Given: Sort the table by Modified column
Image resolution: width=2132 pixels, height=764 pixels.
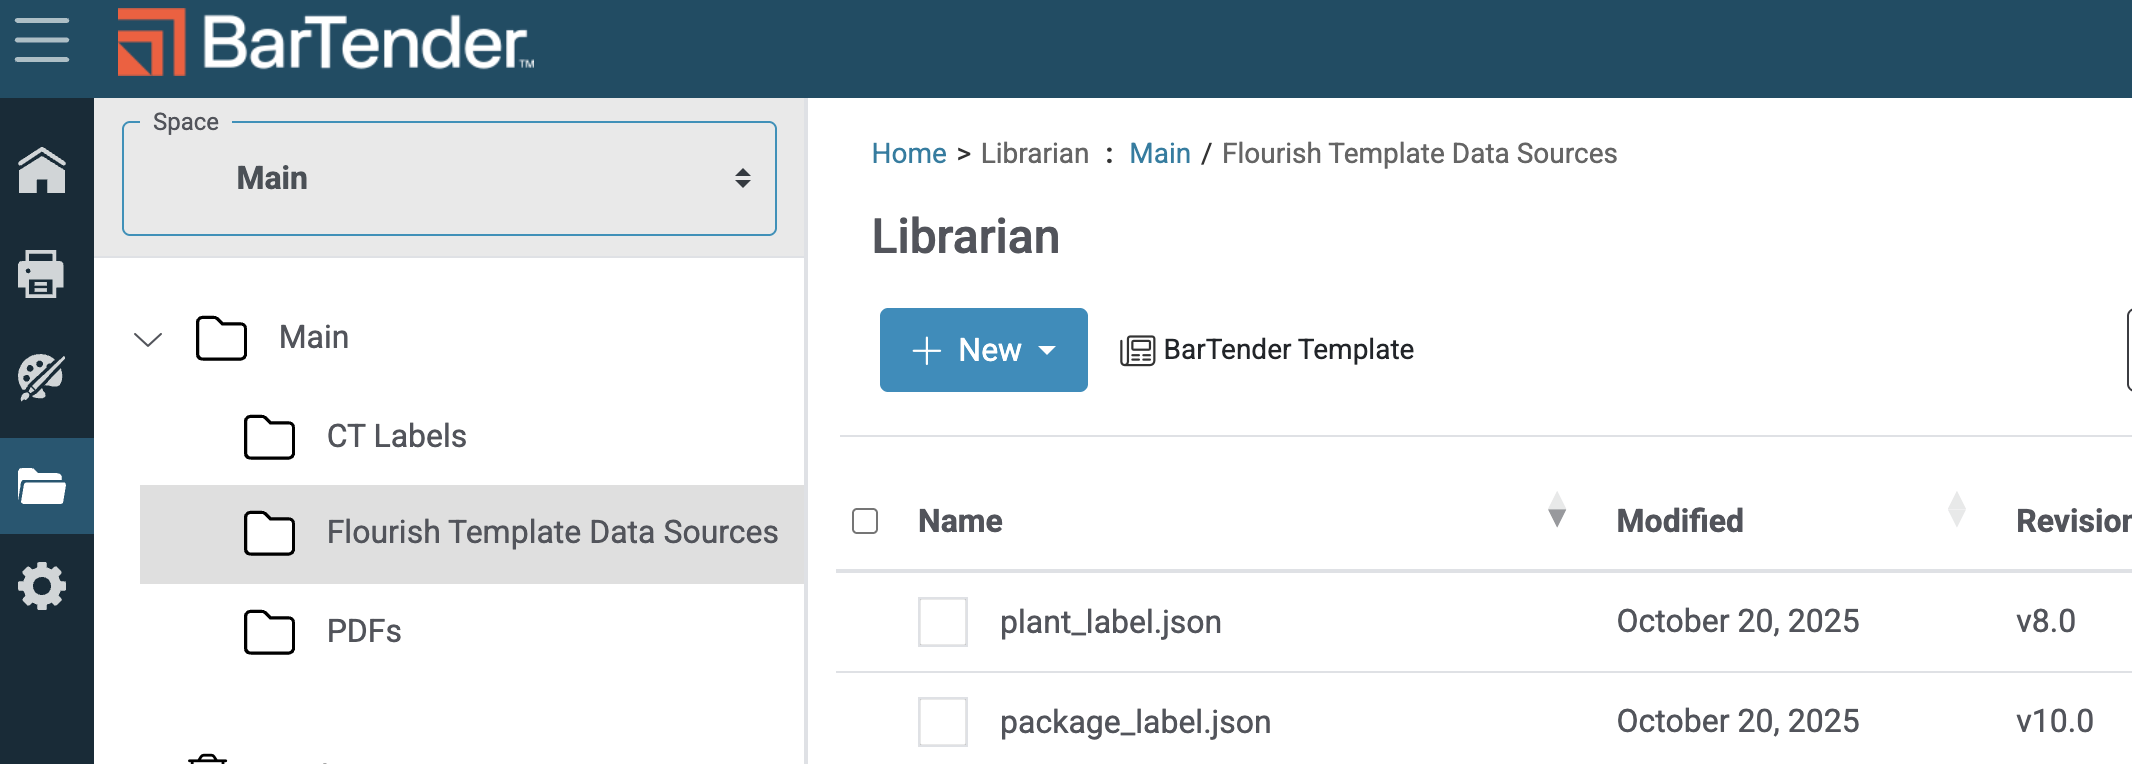Looking at the screenshot, I should [x=1957, y=510].
